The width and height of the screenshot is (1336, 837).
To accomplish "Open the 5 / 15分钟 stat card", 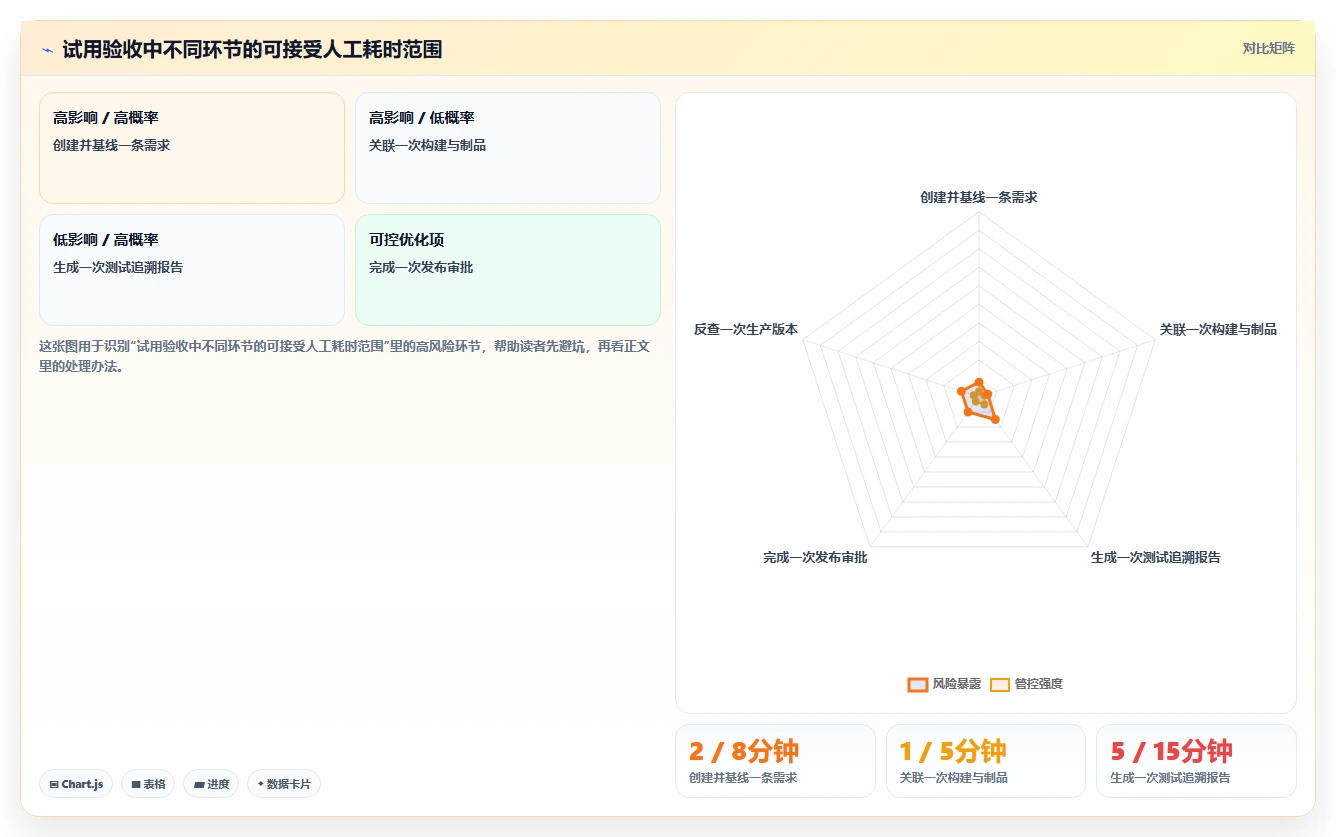I will (x=1196, y=761).
